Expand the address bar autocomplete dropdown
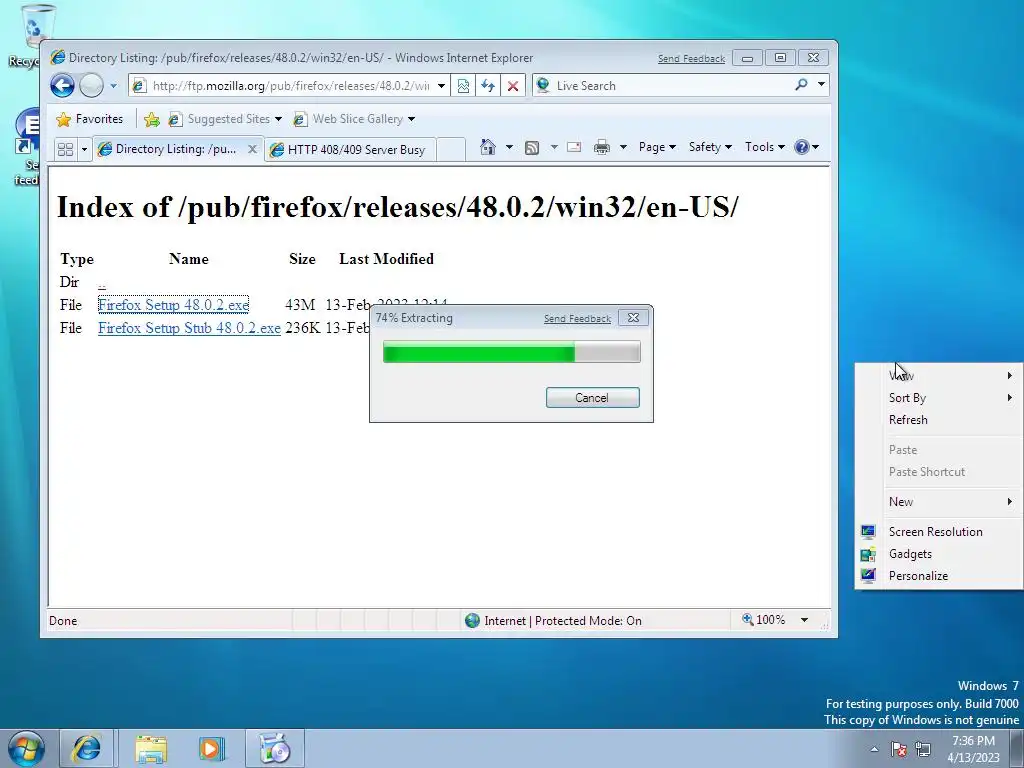Viewport: 1024px width, 768px height. click(x=441, y=86)
